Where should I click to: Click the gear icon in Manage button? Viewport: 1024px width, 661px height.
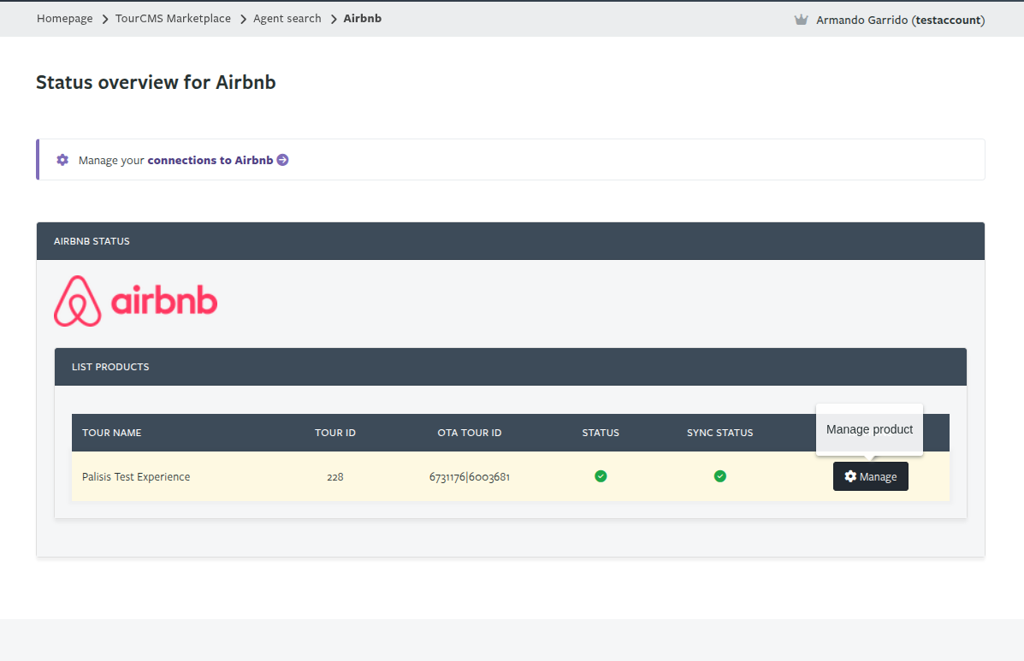pyautogui.click(x=850, y=476)
